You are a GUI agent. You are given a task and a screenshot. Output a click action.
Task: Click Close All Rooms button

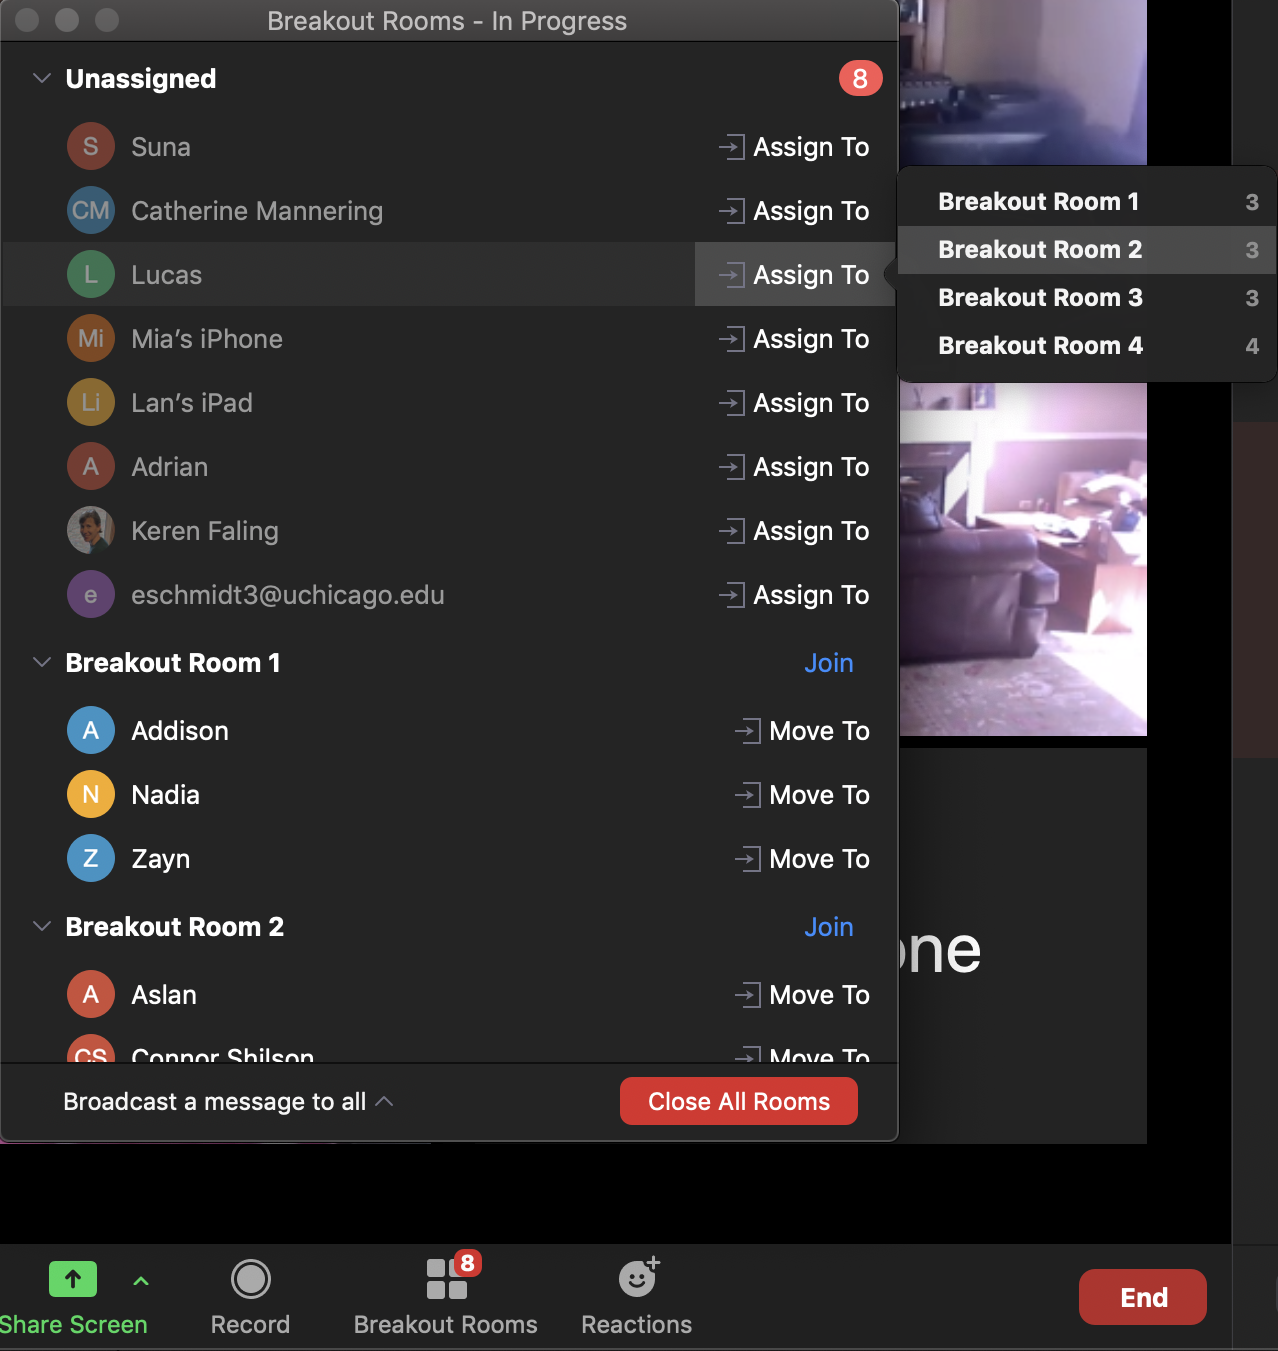tap(738, 1101)
